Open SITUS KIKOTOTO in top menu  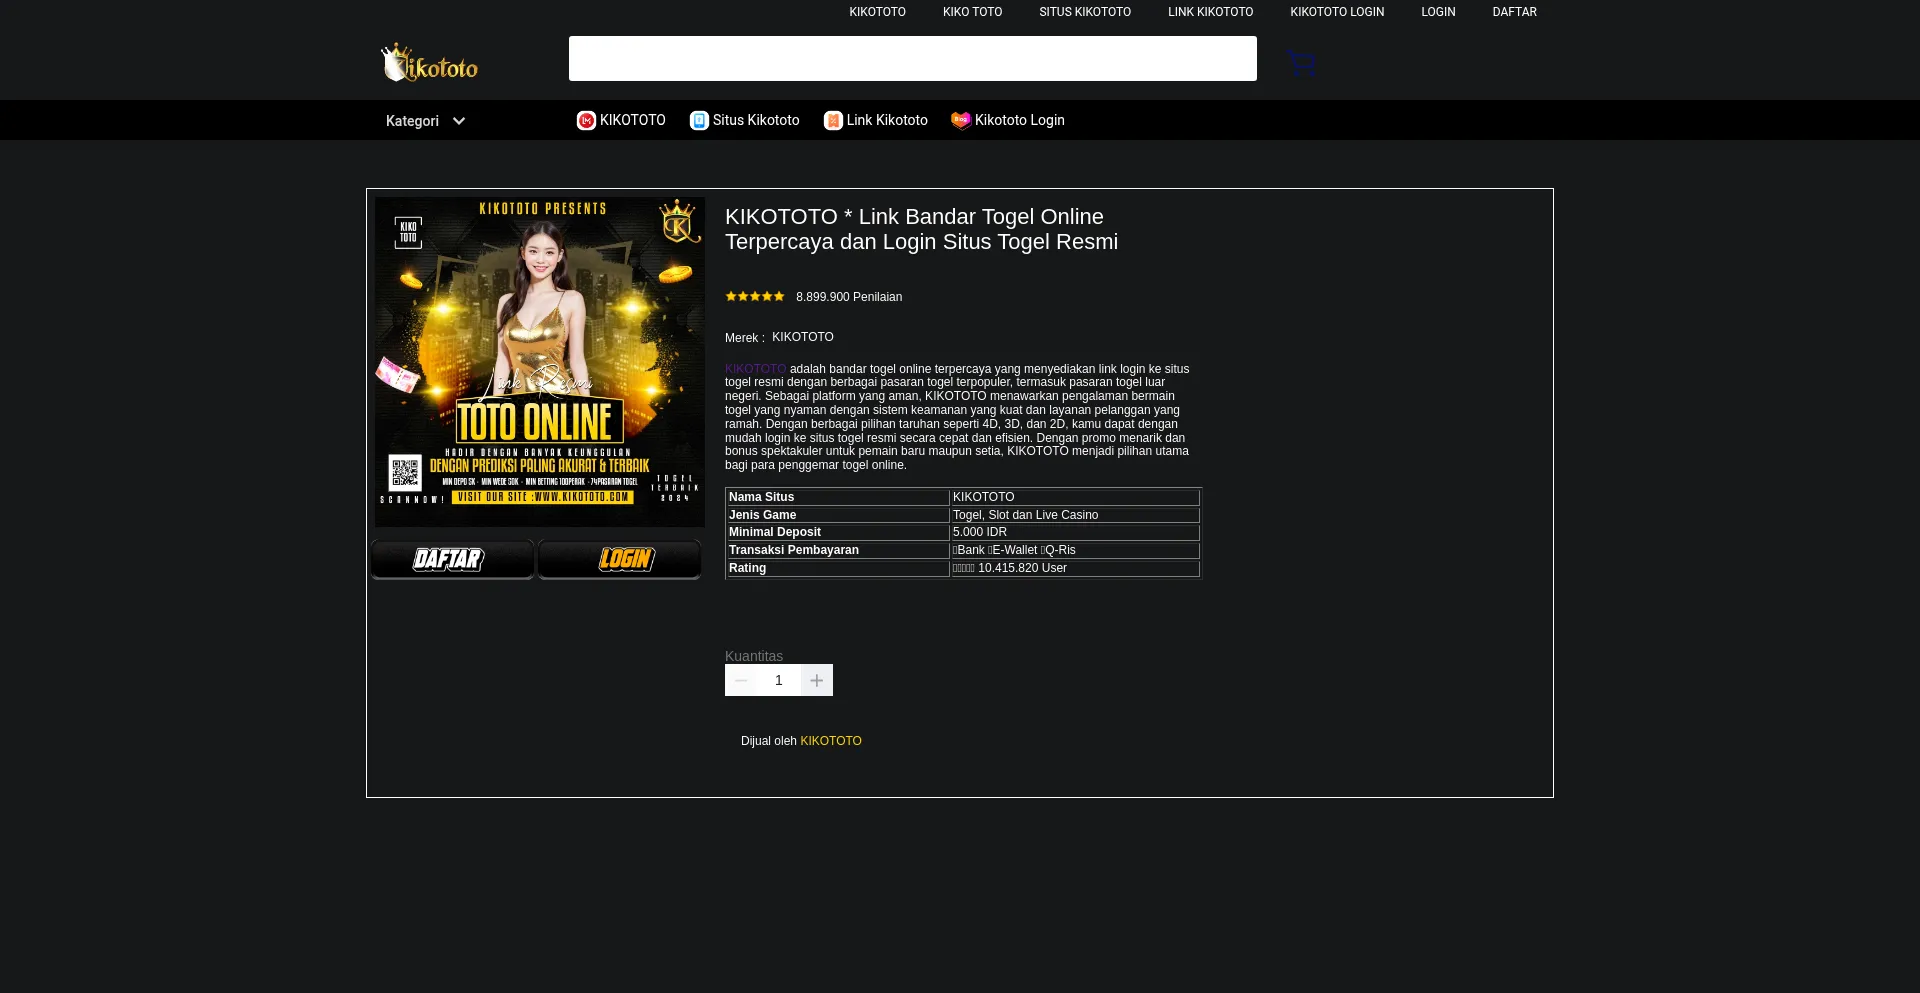pos(1084,12)
